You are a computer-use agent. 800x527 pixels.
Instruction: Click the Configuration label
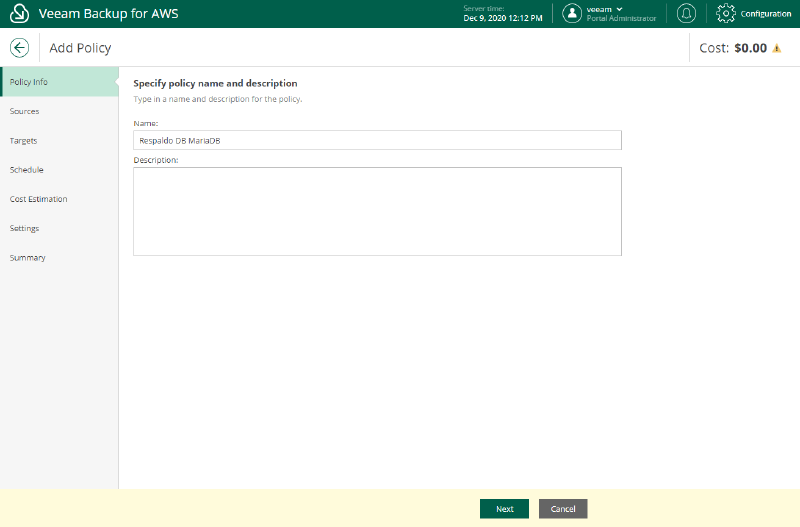click(766, 14)
